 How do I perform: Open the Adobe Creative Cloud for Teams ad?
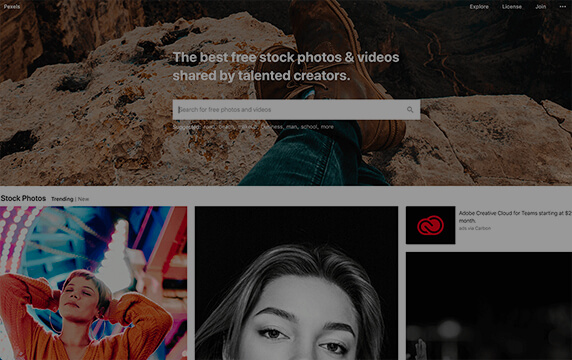515,217
